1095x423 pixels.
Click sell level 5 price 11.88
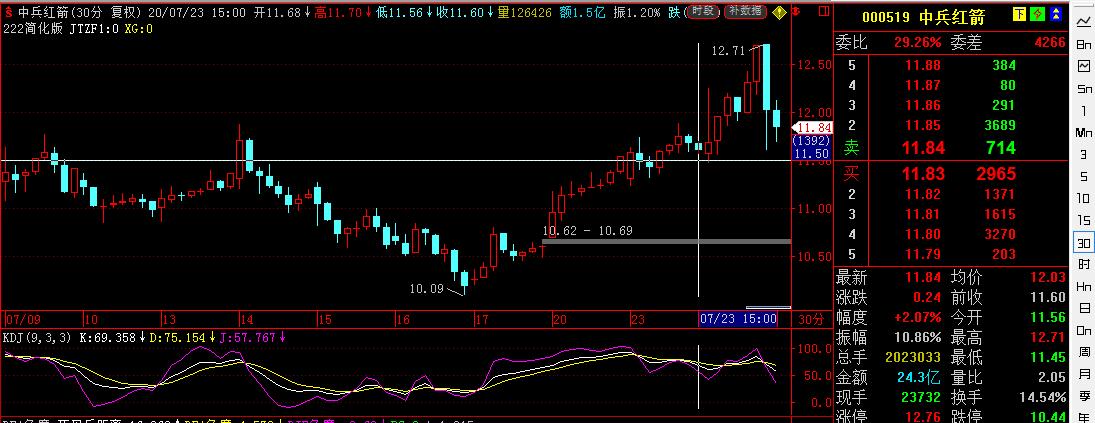[x=923, y=66]
